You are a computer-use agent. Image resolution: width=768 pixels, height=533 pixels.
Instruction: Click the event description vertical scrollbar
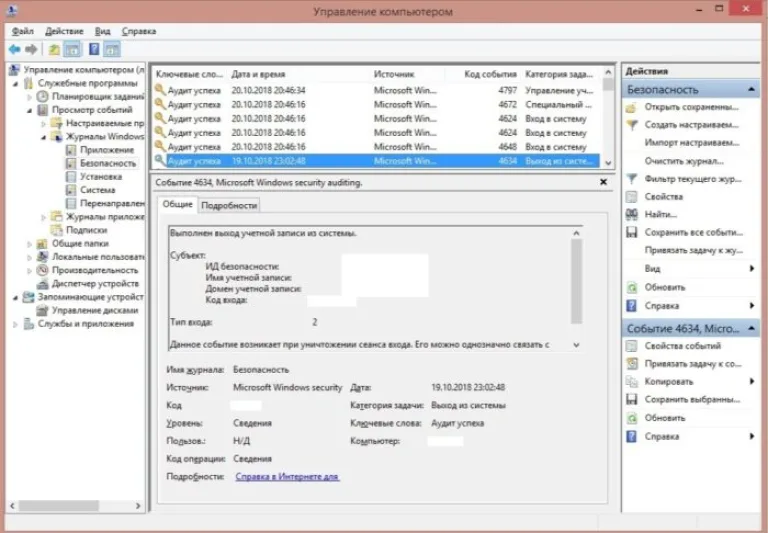576,289
